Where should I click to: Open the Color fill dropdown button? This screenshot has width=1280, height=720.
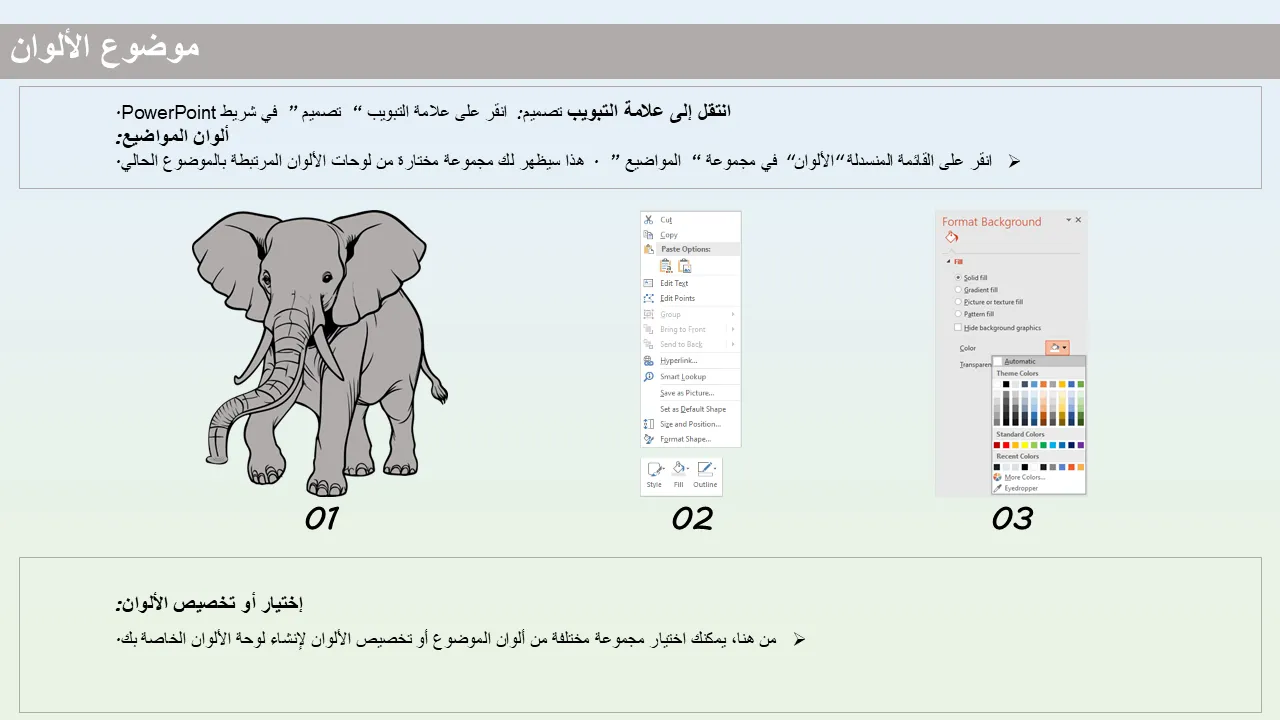click(1057, 348)
